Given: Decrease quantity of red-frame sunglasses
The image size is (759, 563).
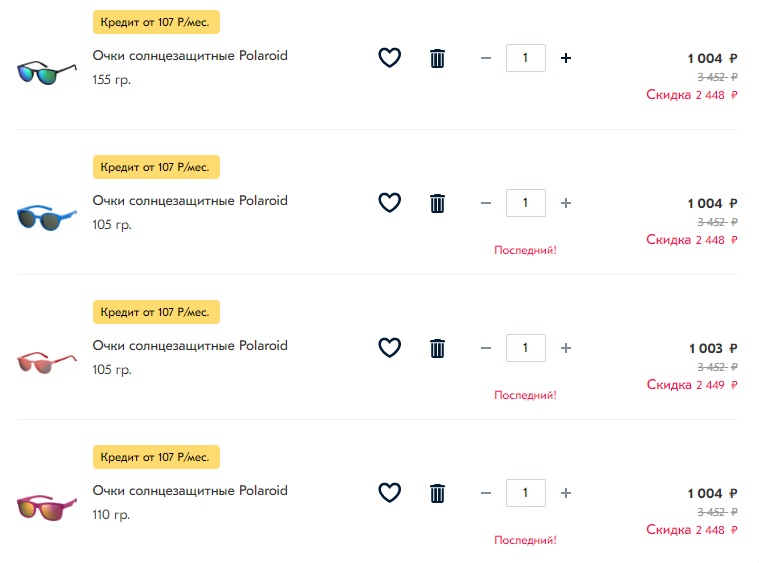Looking at the screenshot, I should [486, 348].
